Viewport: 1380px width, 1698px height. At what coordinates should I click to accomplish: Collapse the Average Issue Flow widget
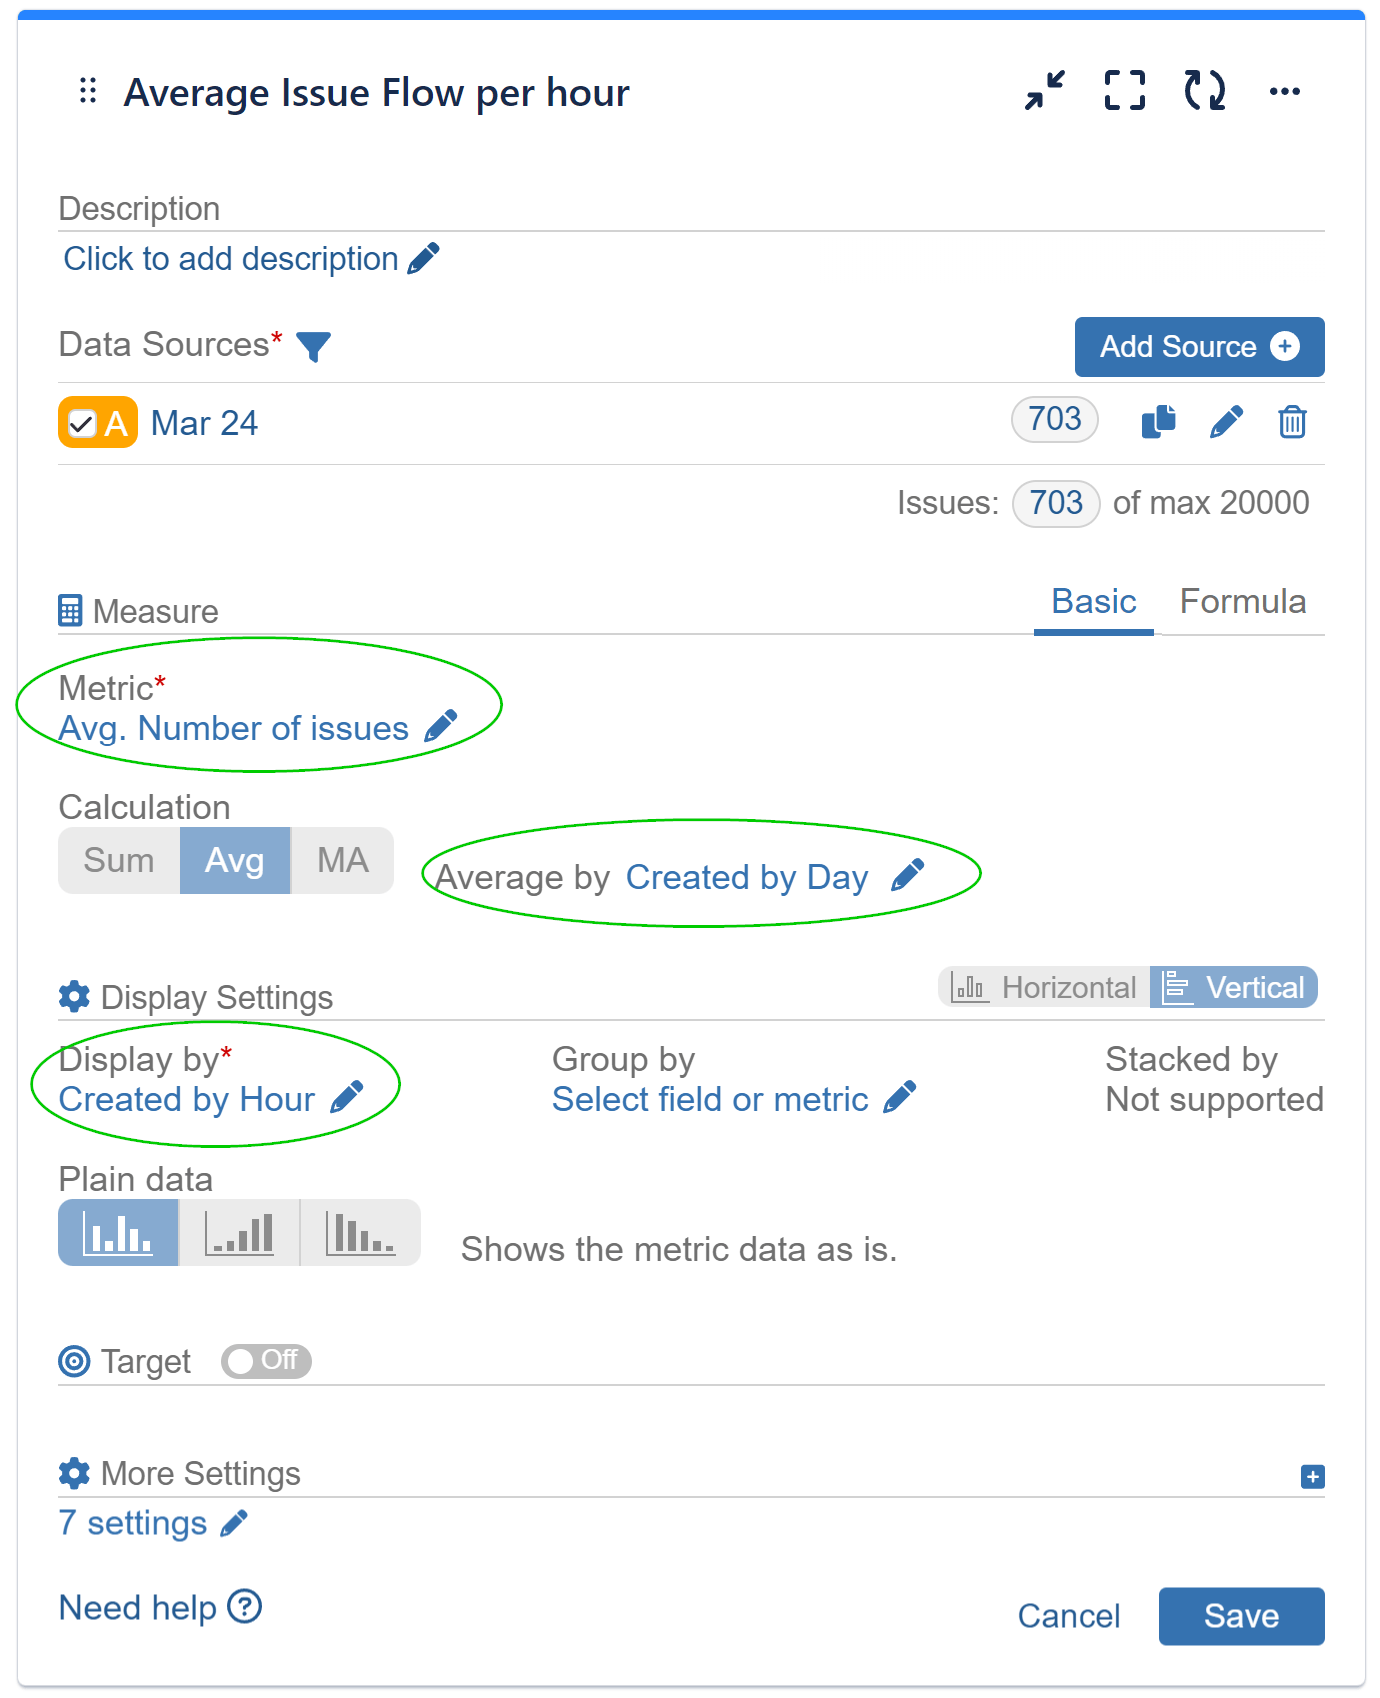(x=1043, y=91)
